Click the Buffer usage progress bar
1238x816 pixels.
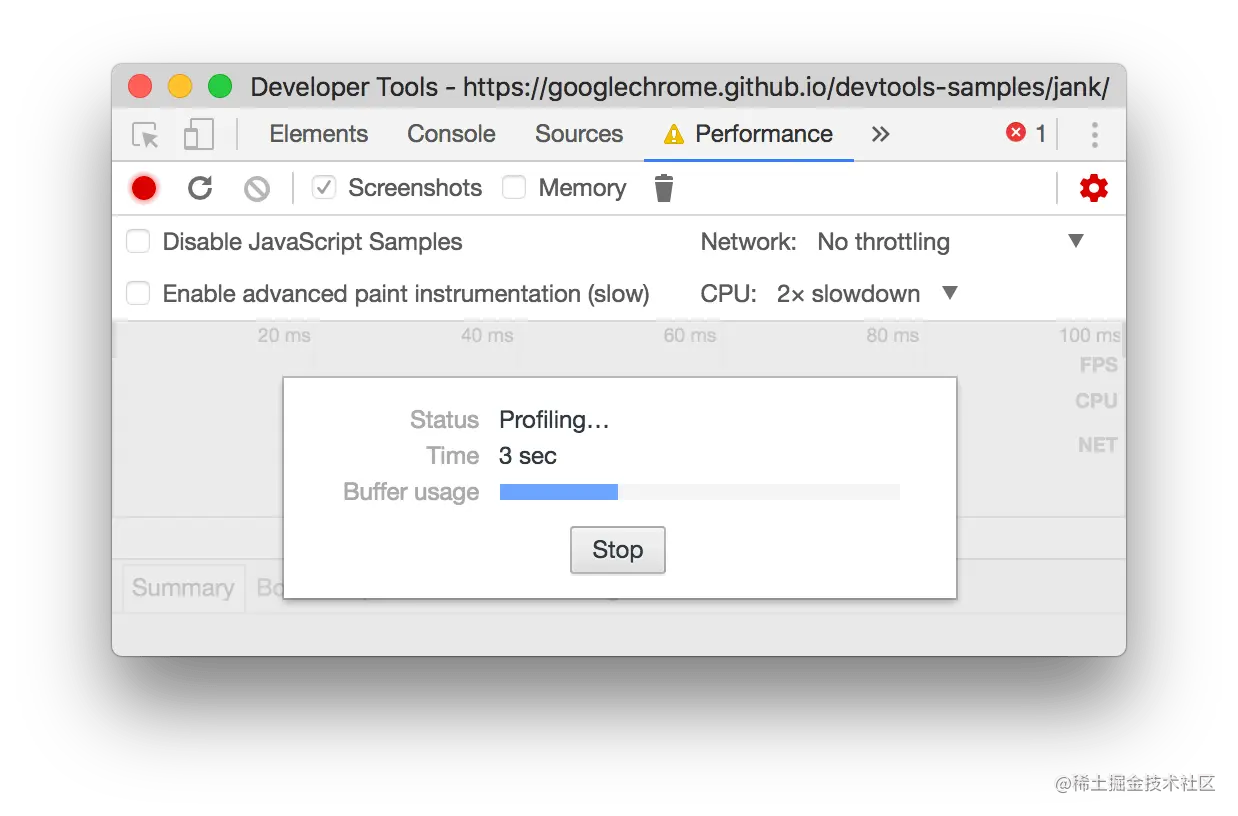pyautogui.click(x=700, y=492)
